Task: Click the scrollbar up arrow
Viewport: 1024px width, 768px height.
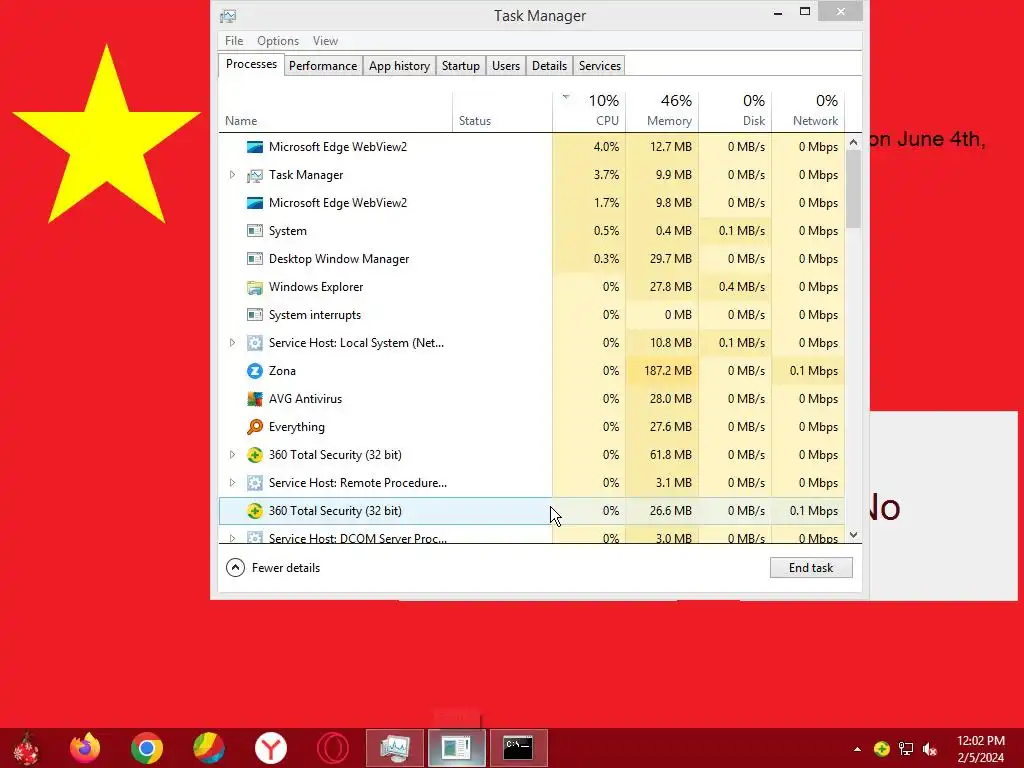Action: click(854, 142)
